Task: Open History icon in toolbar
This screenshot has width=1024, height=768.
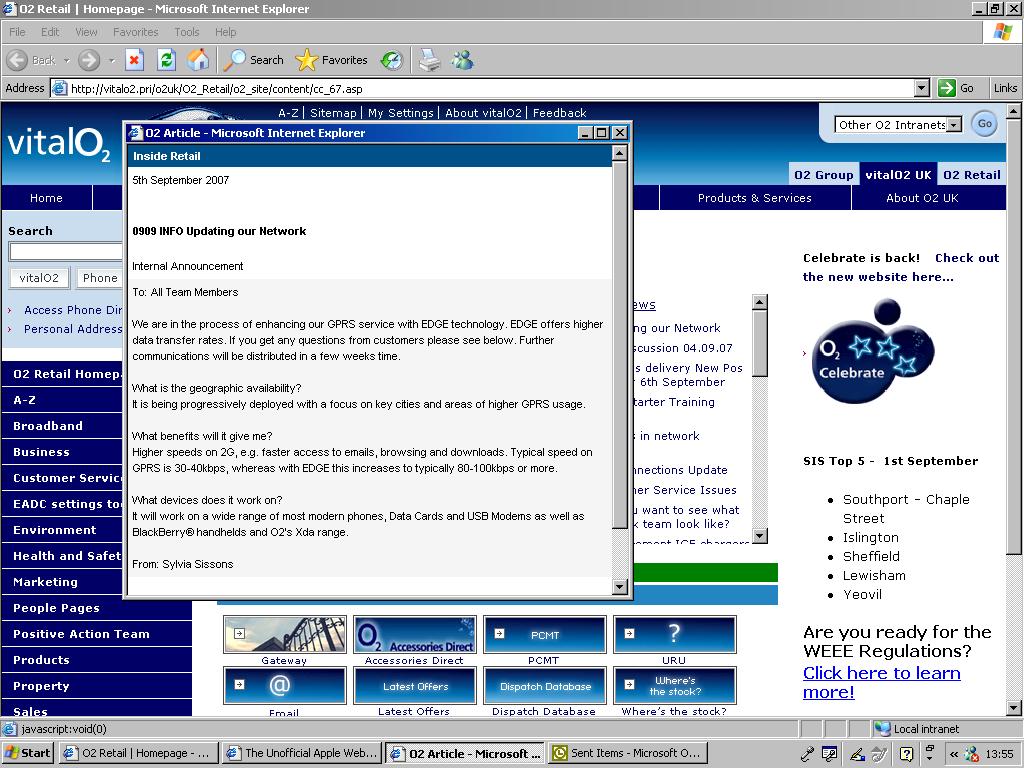Action: click(392, 60)
